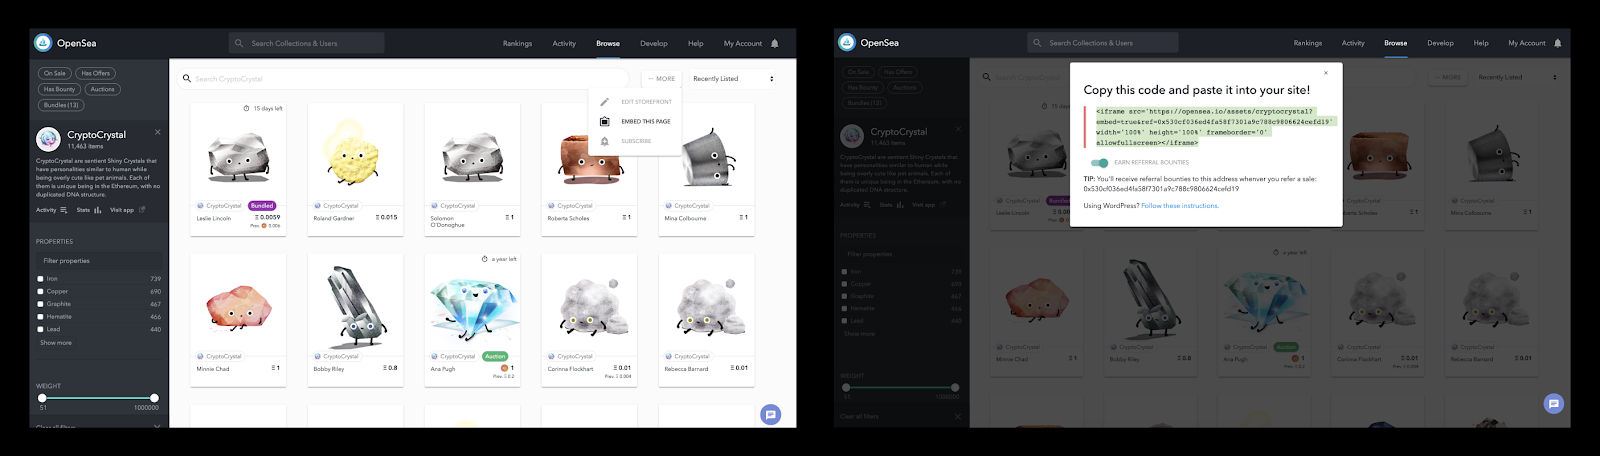The height and width of the screenshot is (456, 1600).
Task: Open chat bubble widget in right window
Action: tap(1553, 404)
